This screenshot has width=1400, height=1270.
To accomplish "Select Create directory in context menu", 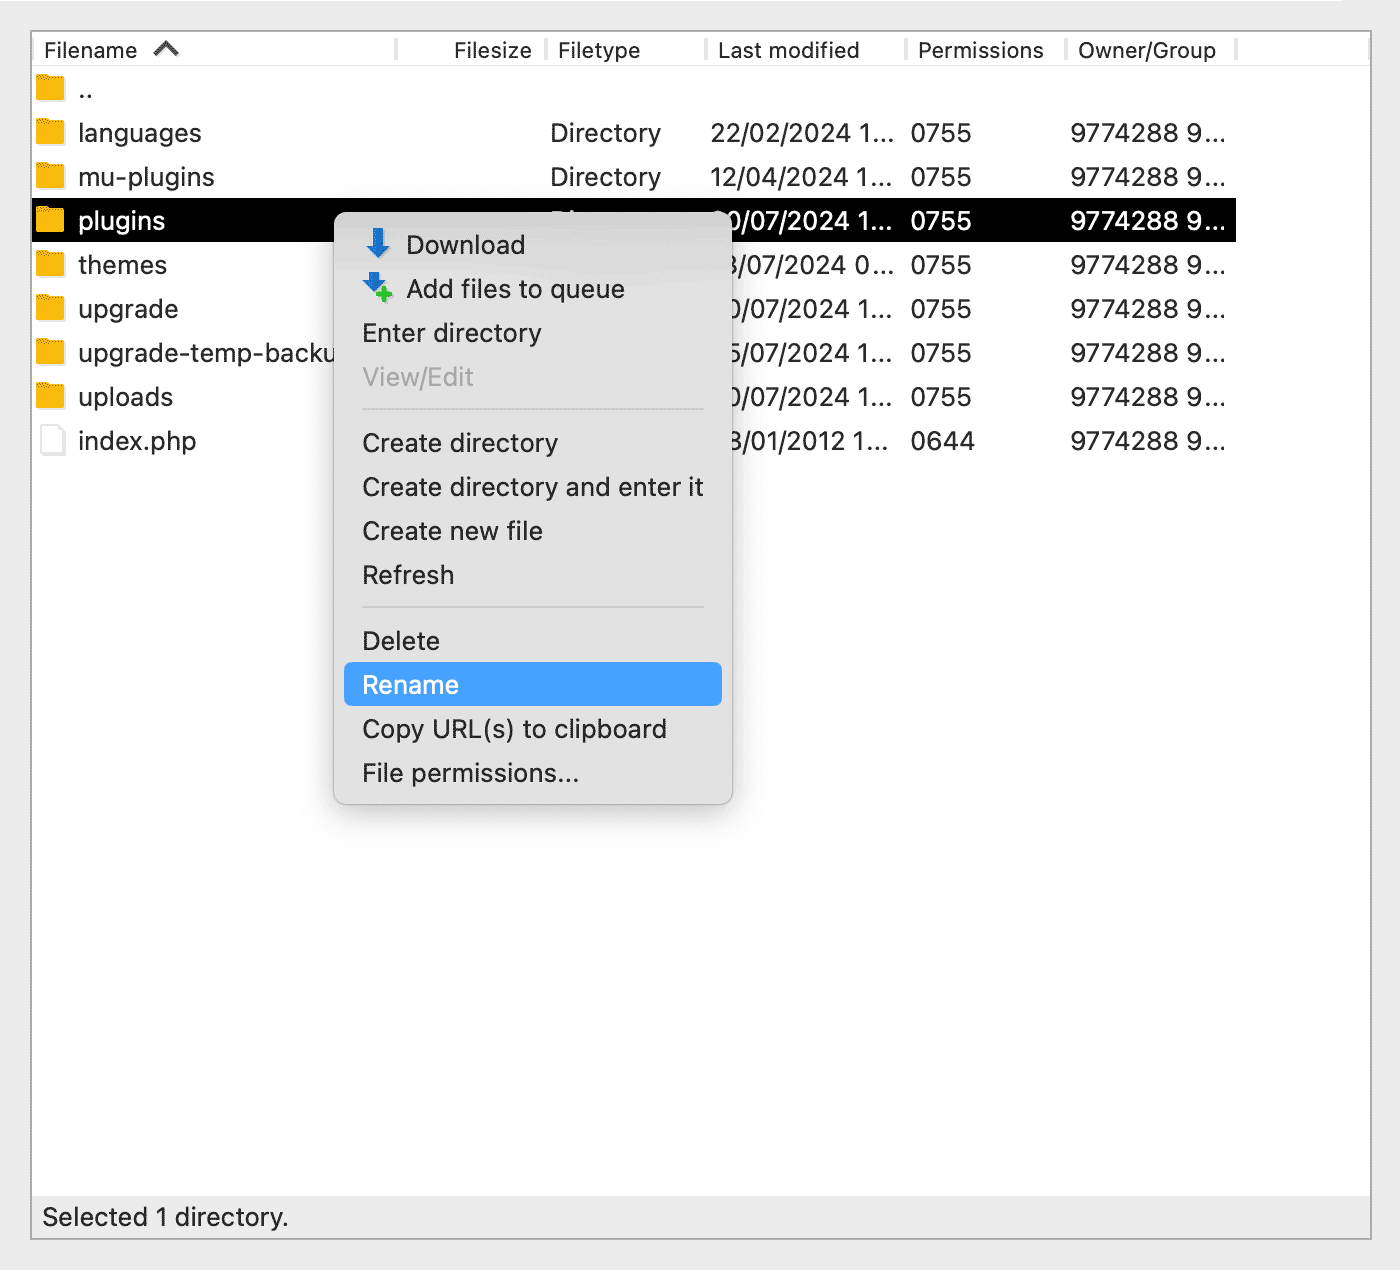I will [x=533, y=442].
